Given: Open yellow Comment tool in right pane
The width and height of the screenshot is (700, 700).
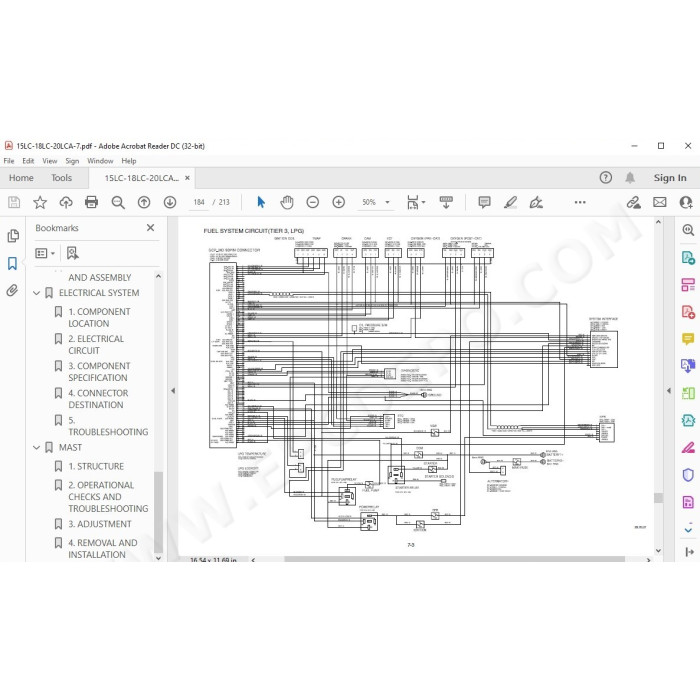Looking at the screenshot, I should tap(688, 339).
